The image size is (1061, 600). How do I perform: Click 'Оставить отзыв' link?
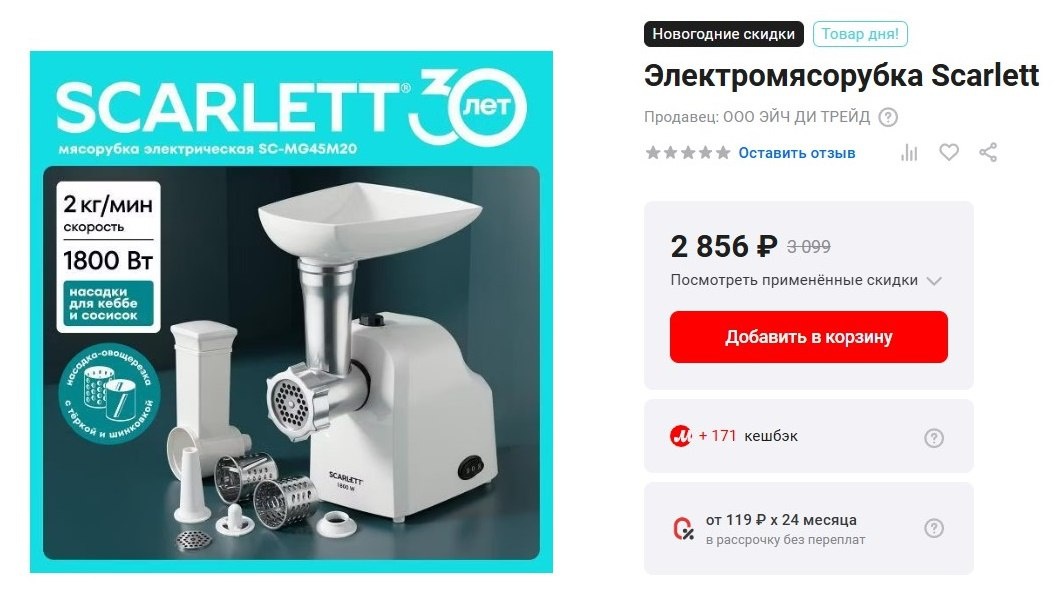pos(796,153)
